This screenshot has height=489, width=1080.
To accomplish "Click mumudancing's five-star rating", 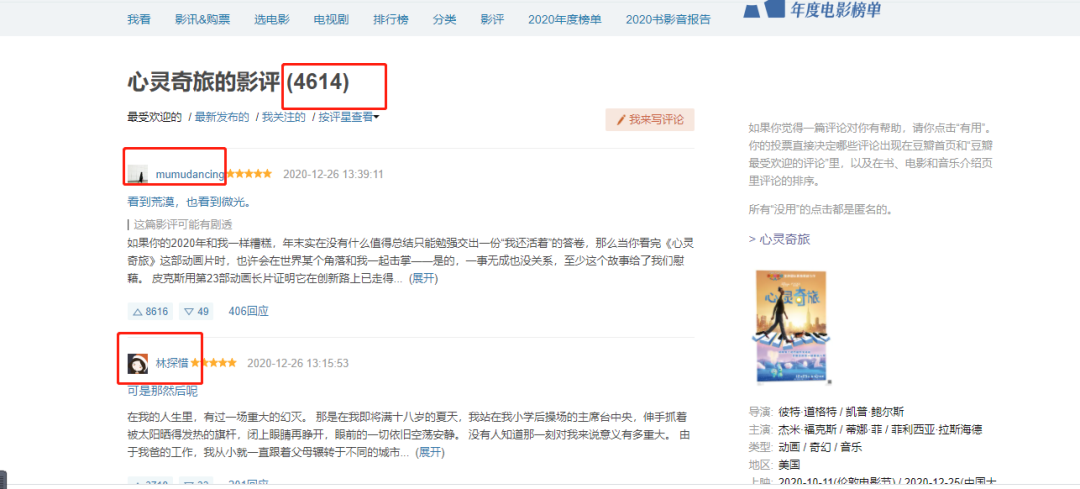I will (x=249, y=174).
